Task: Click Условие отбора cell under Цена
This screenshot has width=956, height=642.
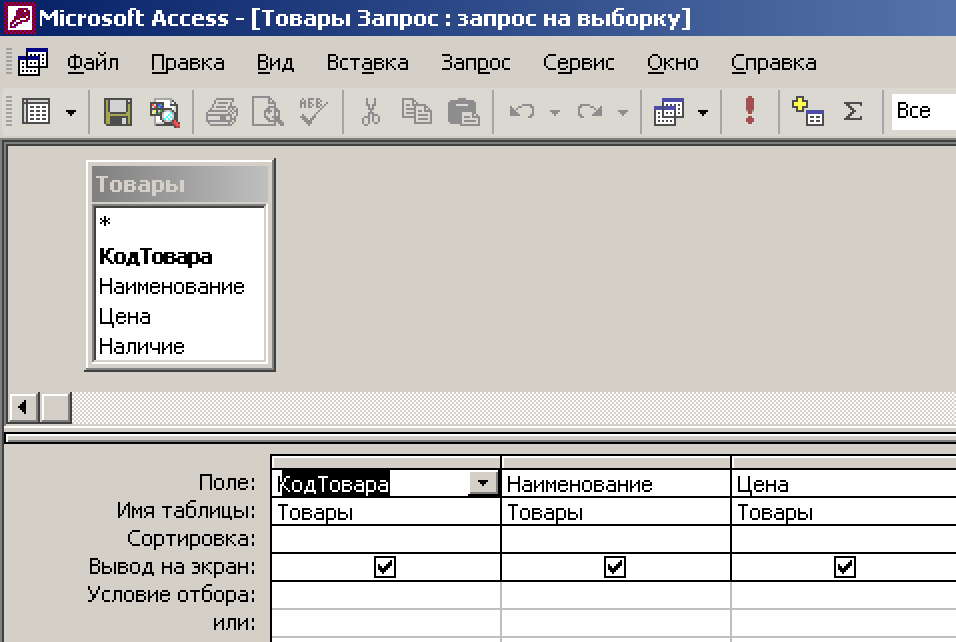Action: tap(844, 595)
